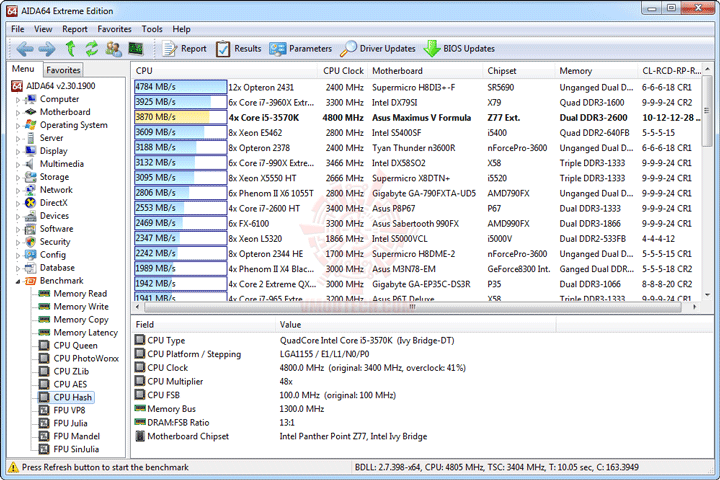Select DirectX in the tree
720x480 pixels.
pos(53,203)
